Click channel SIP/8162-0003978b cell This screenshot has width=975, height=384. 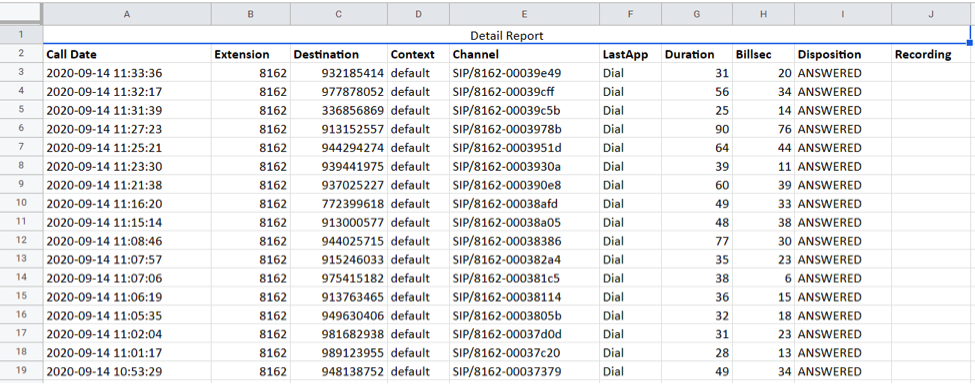[524, 129]
